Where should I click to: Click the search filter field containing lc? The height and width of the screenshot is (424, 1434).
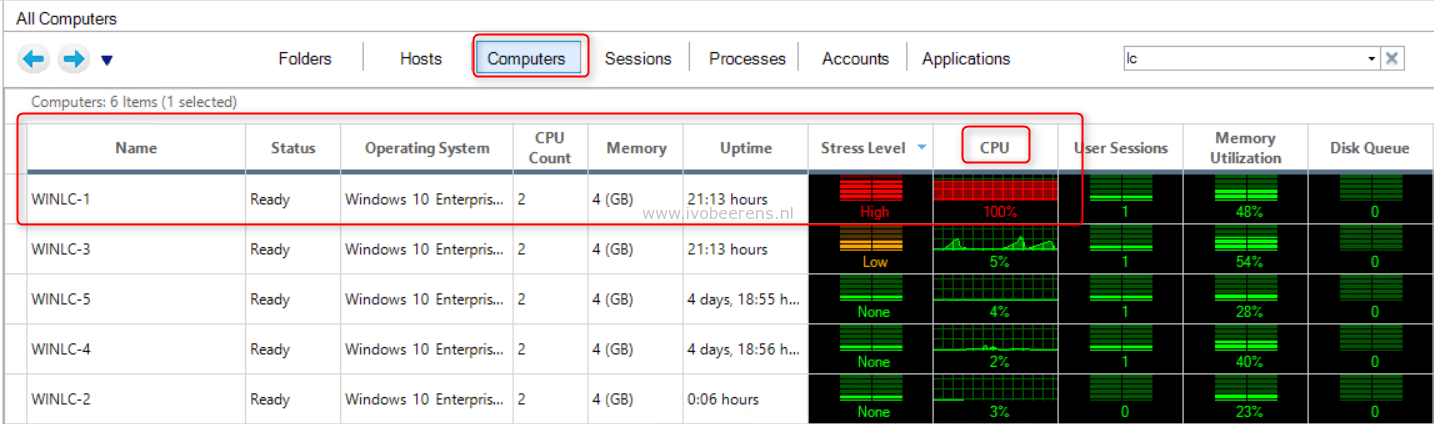(x=1244, y=58)
